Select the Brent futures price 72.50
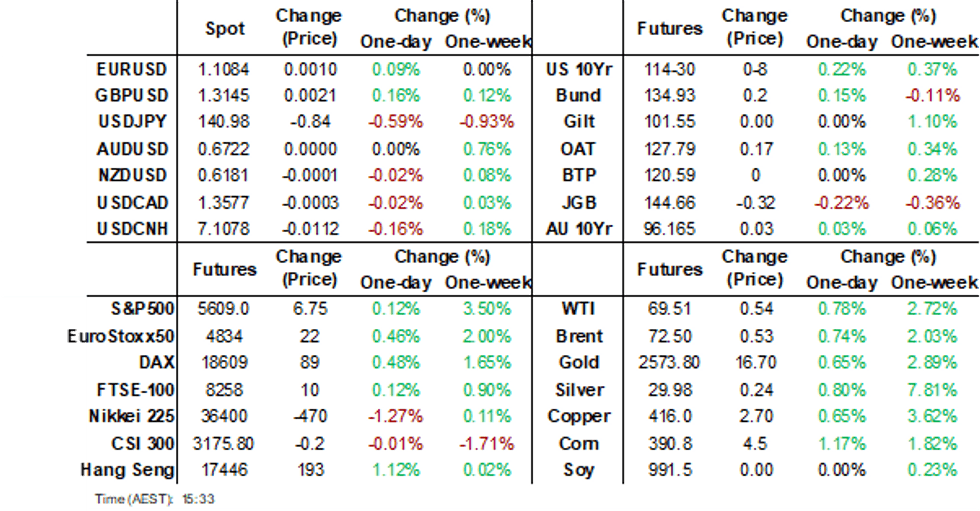This screenshot has height=511, width=980. pos(669,336)
